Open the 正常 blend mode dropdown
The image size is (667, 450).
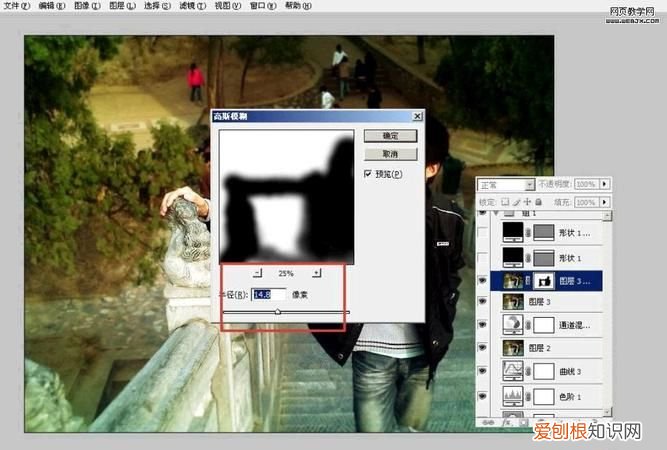coord(506,185)
